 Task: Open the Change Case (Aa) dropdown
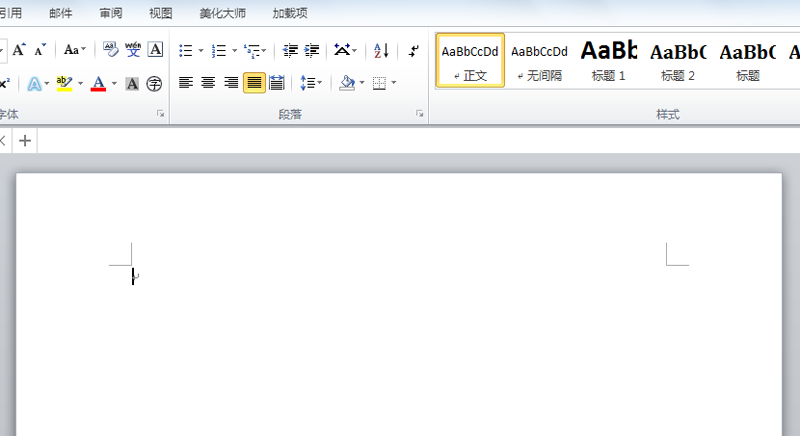74,50
